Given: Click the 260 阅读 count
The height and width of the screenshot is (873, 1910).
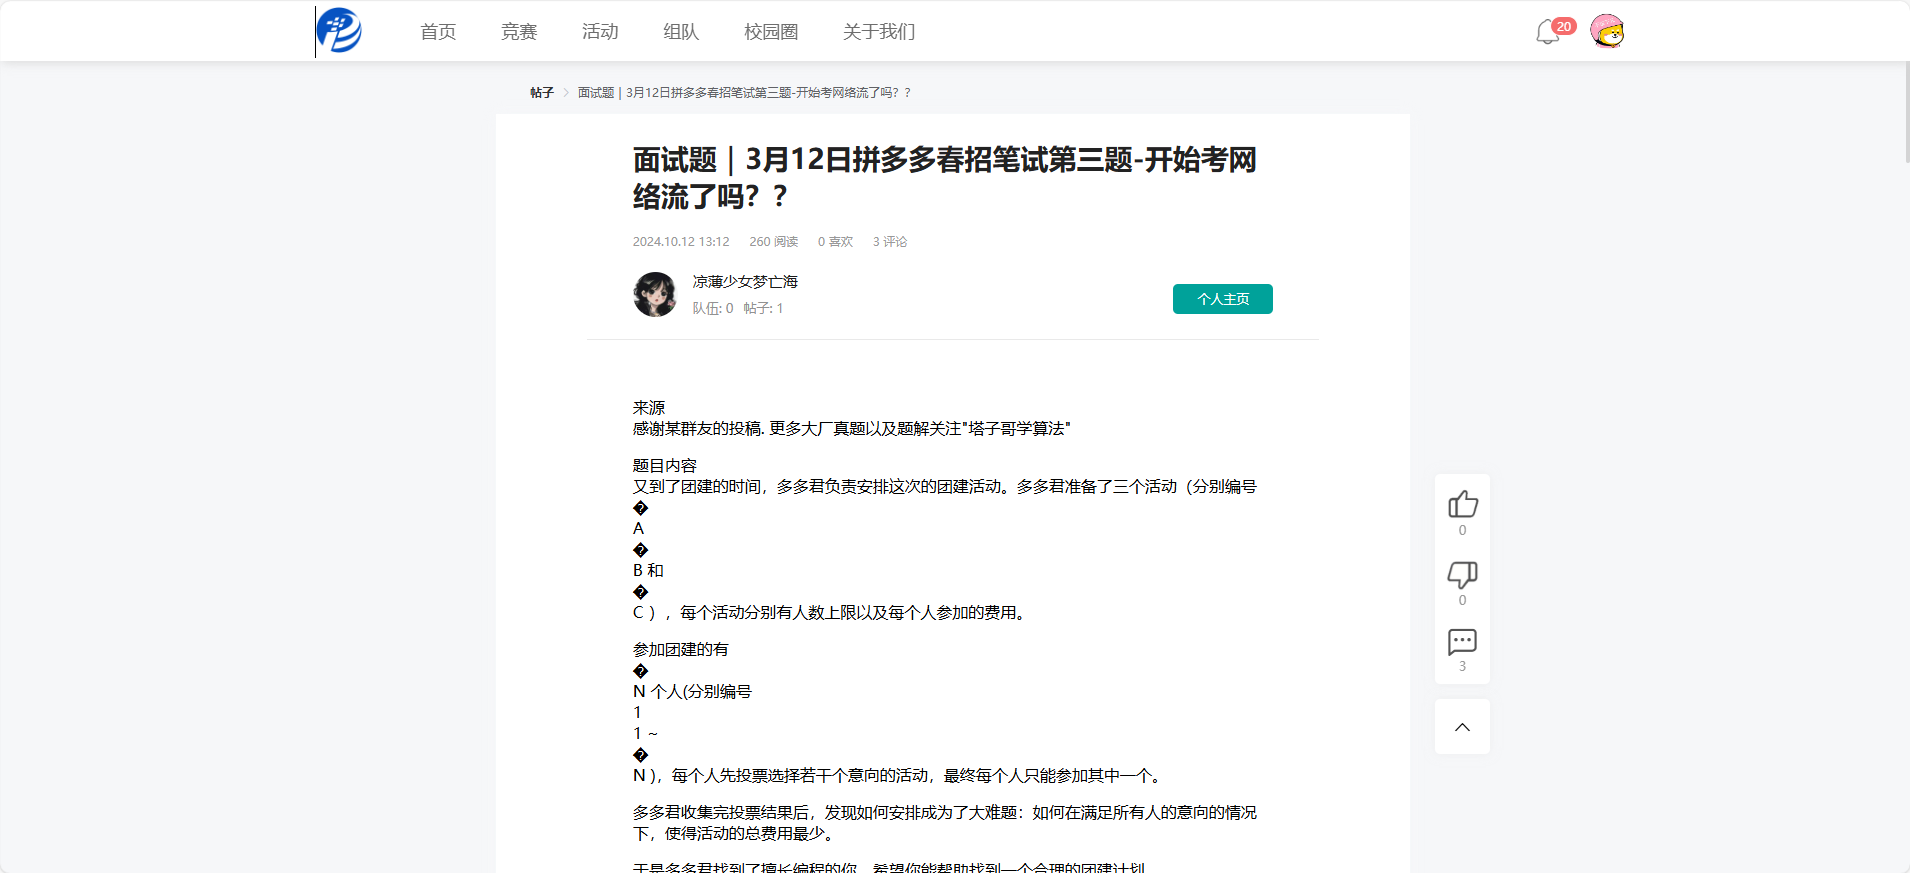Looking at the screenshot, I should click(x=774, y=242).
